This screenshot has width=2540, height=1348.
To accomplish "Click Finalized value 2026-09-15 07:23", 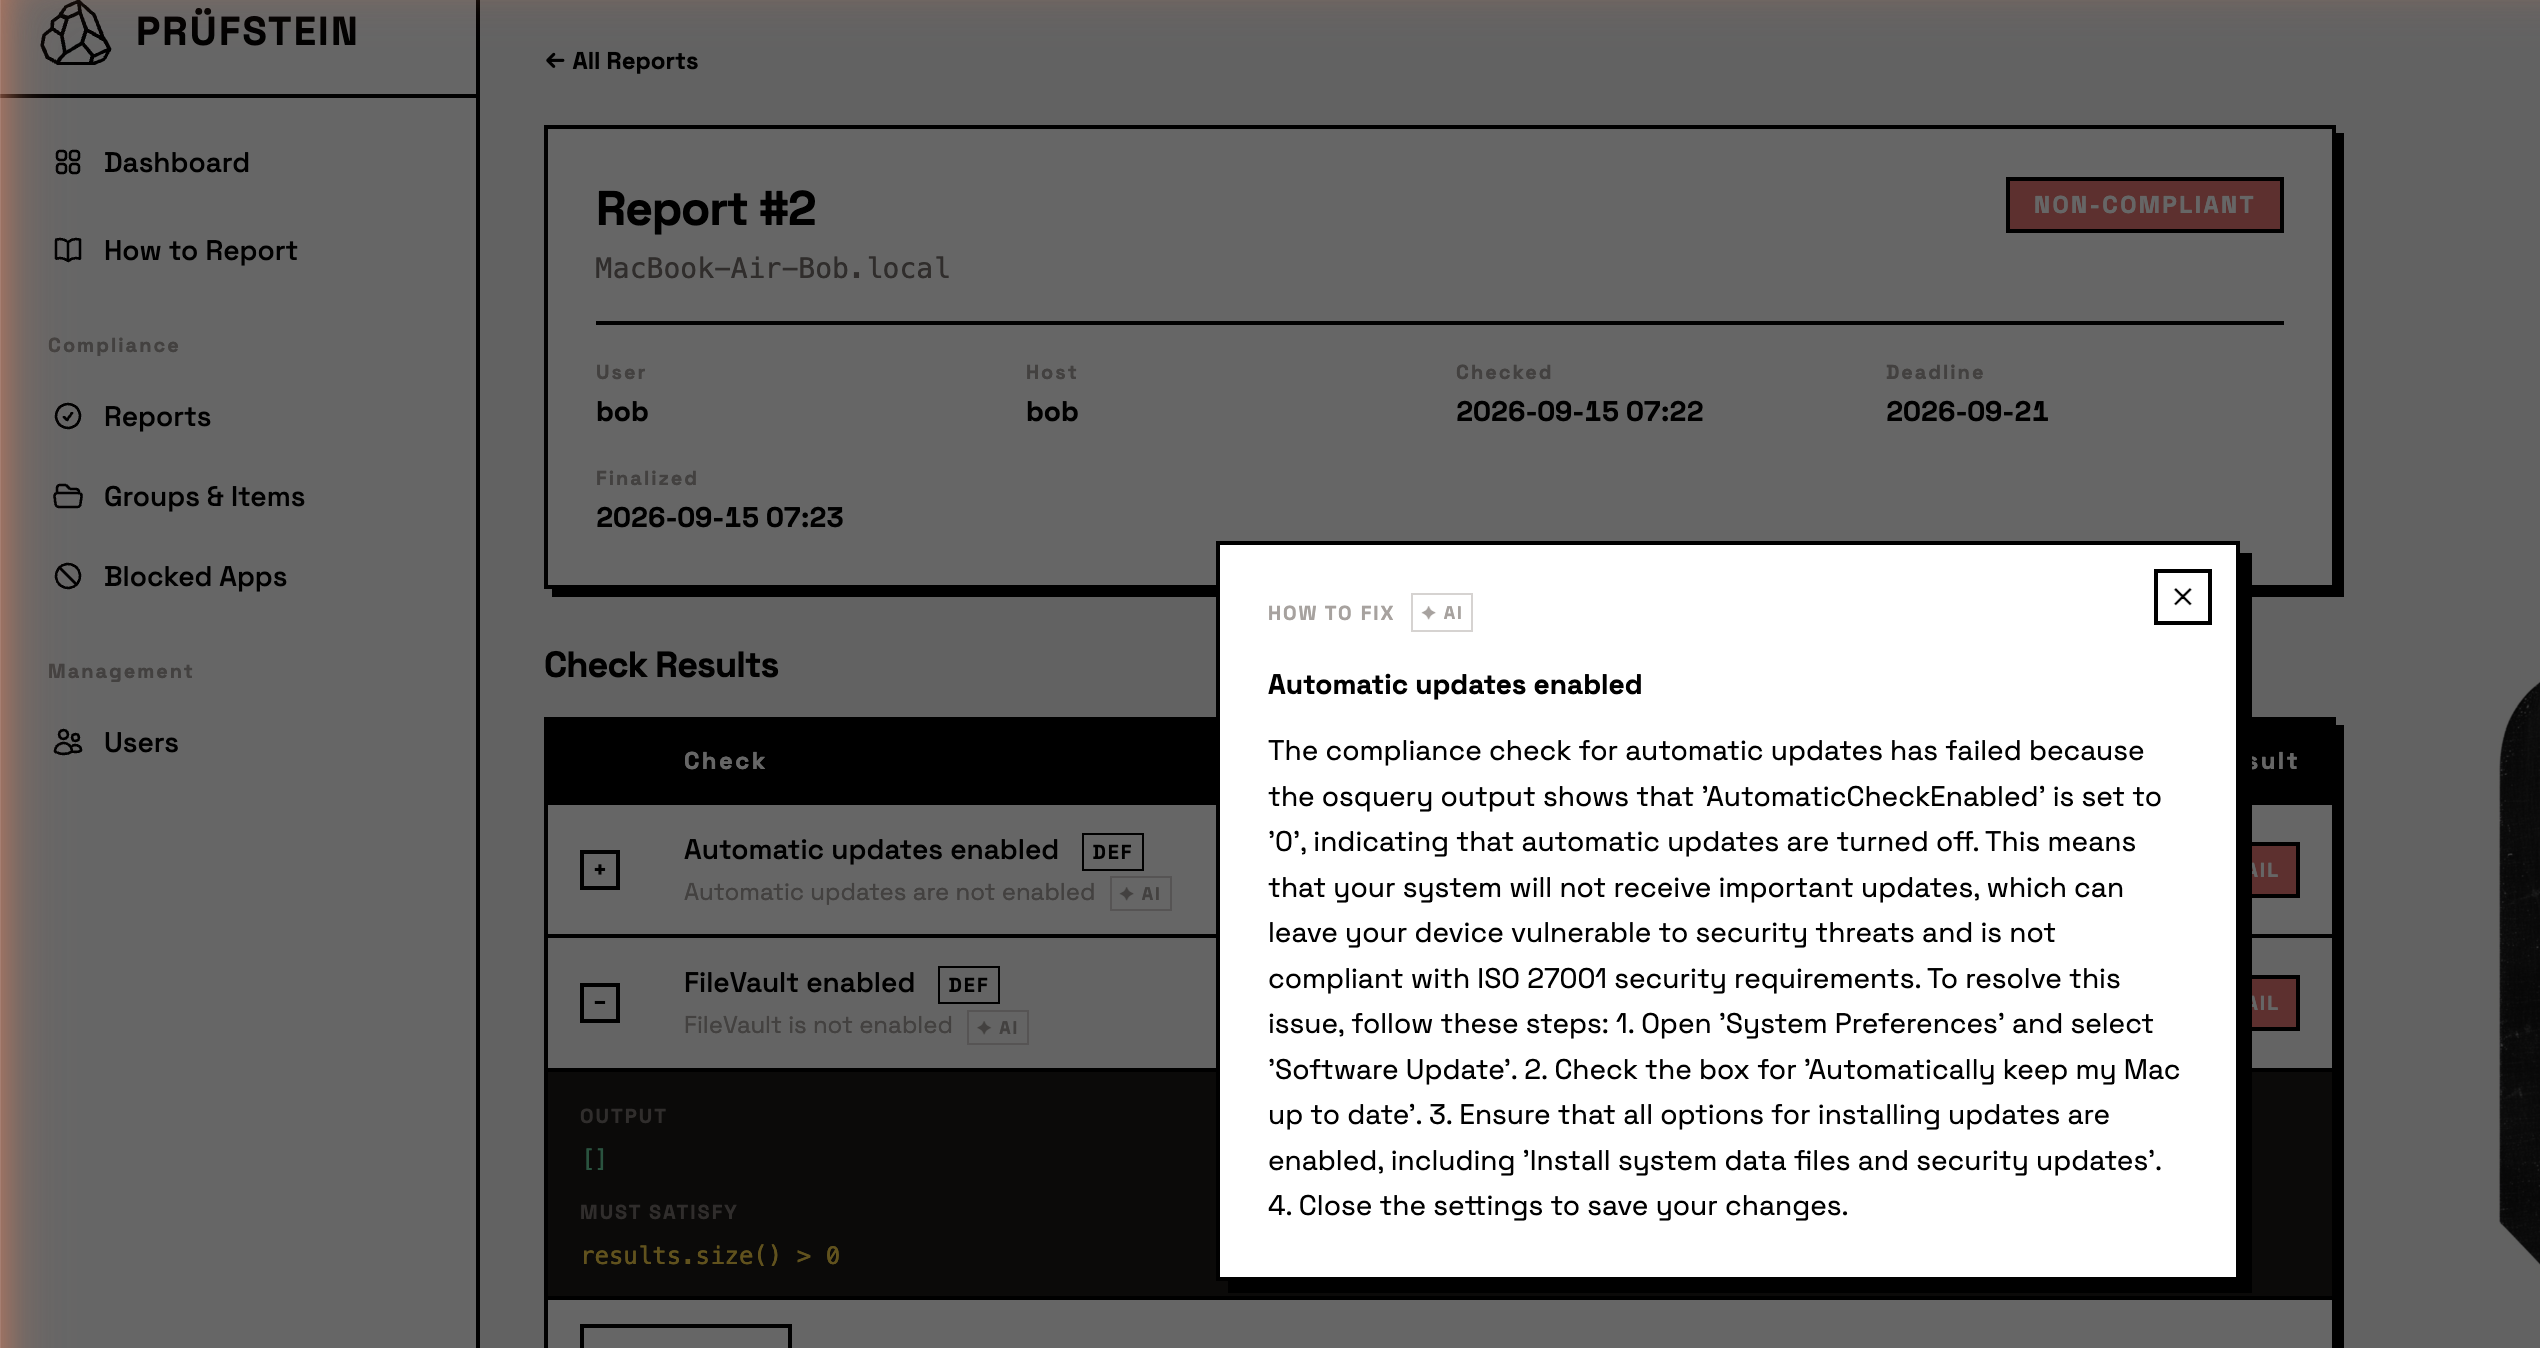I will [719, 517].
